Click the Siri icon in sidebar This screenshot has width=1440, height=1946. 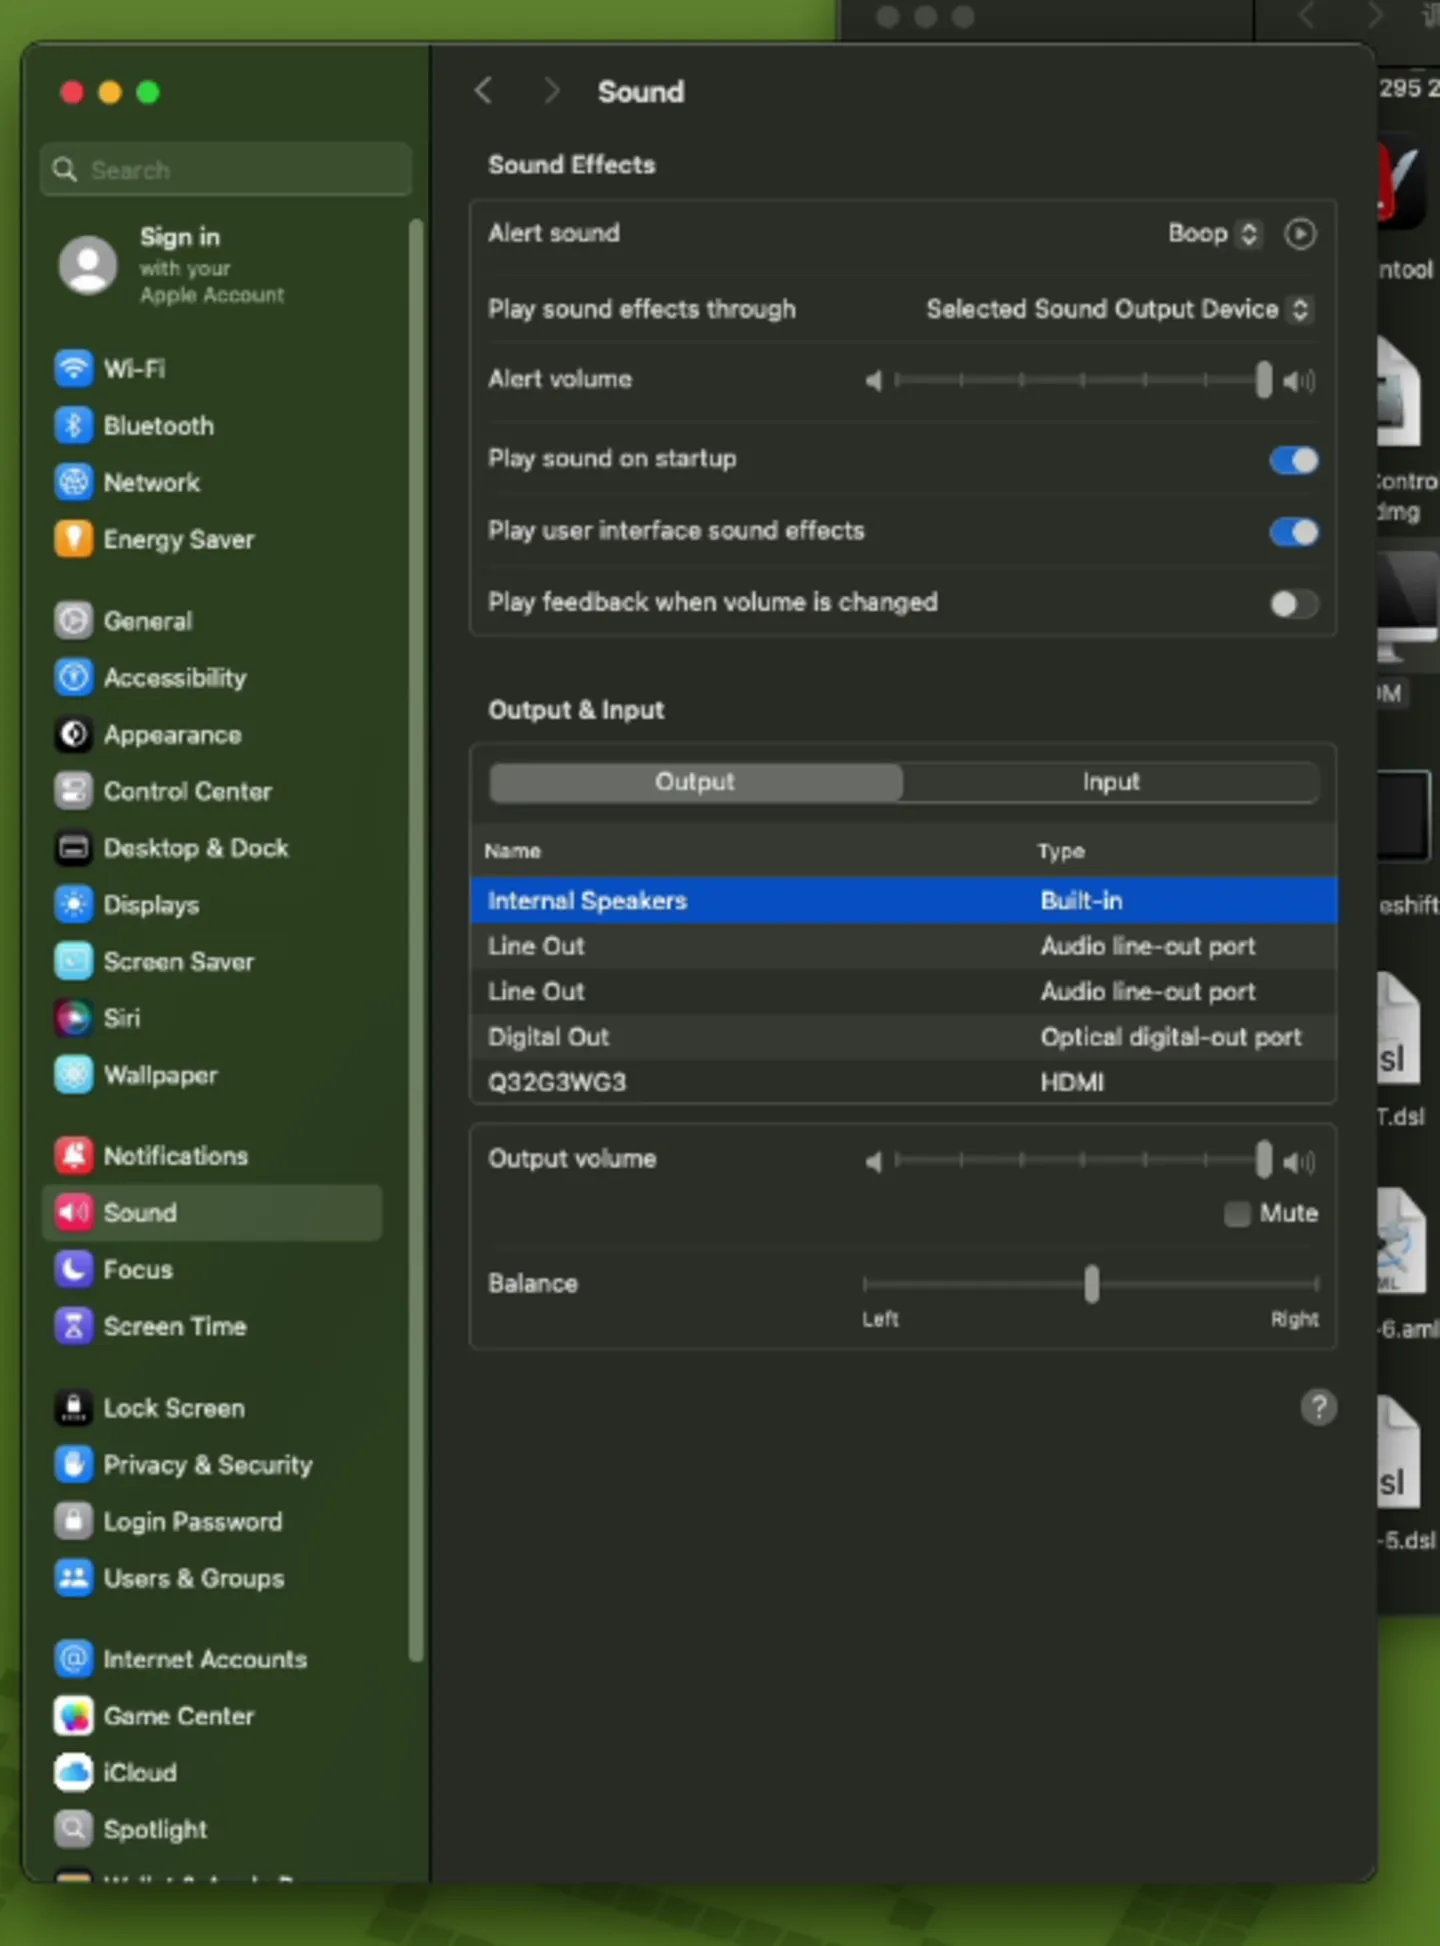[73, 1018]
